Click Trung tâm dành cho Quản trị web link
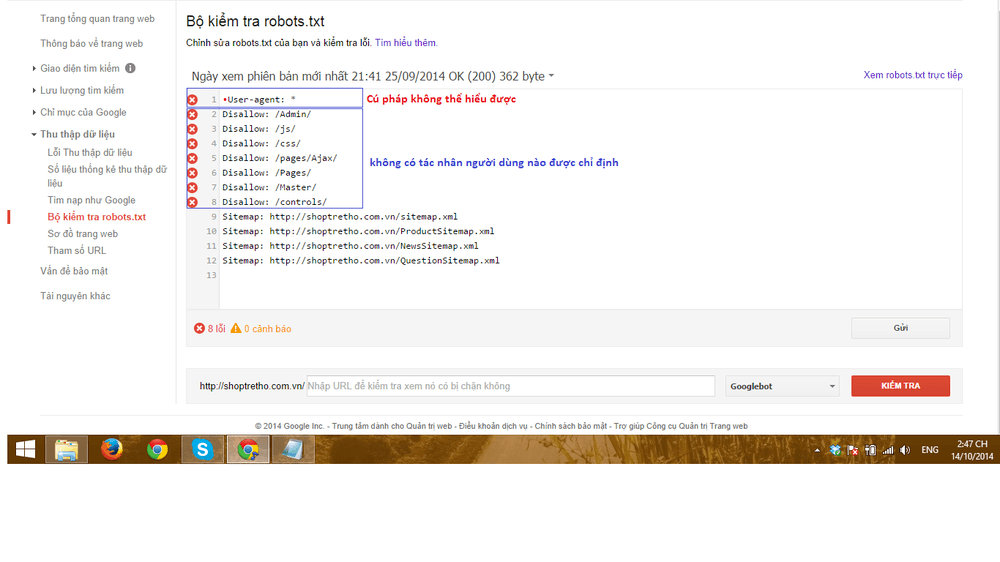This screenshot has width=1000, height=562. point(392,426)
